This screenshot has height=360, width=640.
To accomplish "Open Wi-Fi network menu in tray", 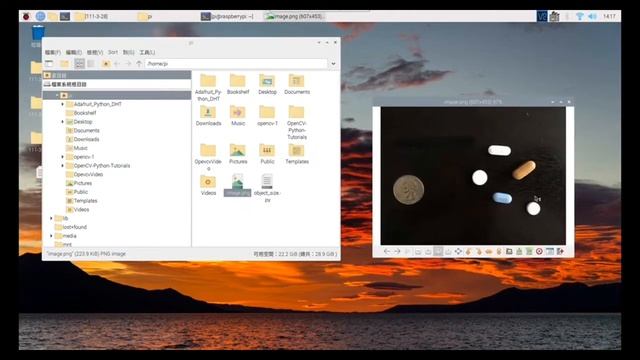I will point(580,16).
